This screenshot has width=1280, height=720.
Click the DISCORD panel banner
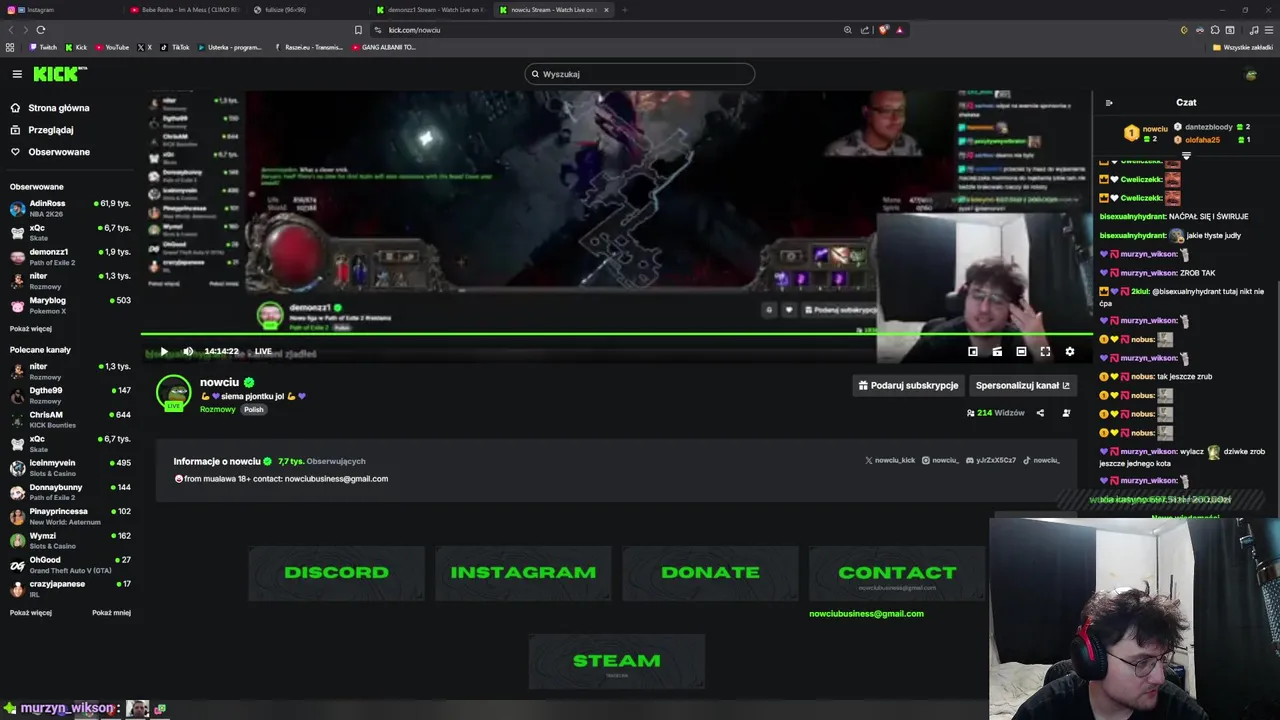[x=336, y=573]
